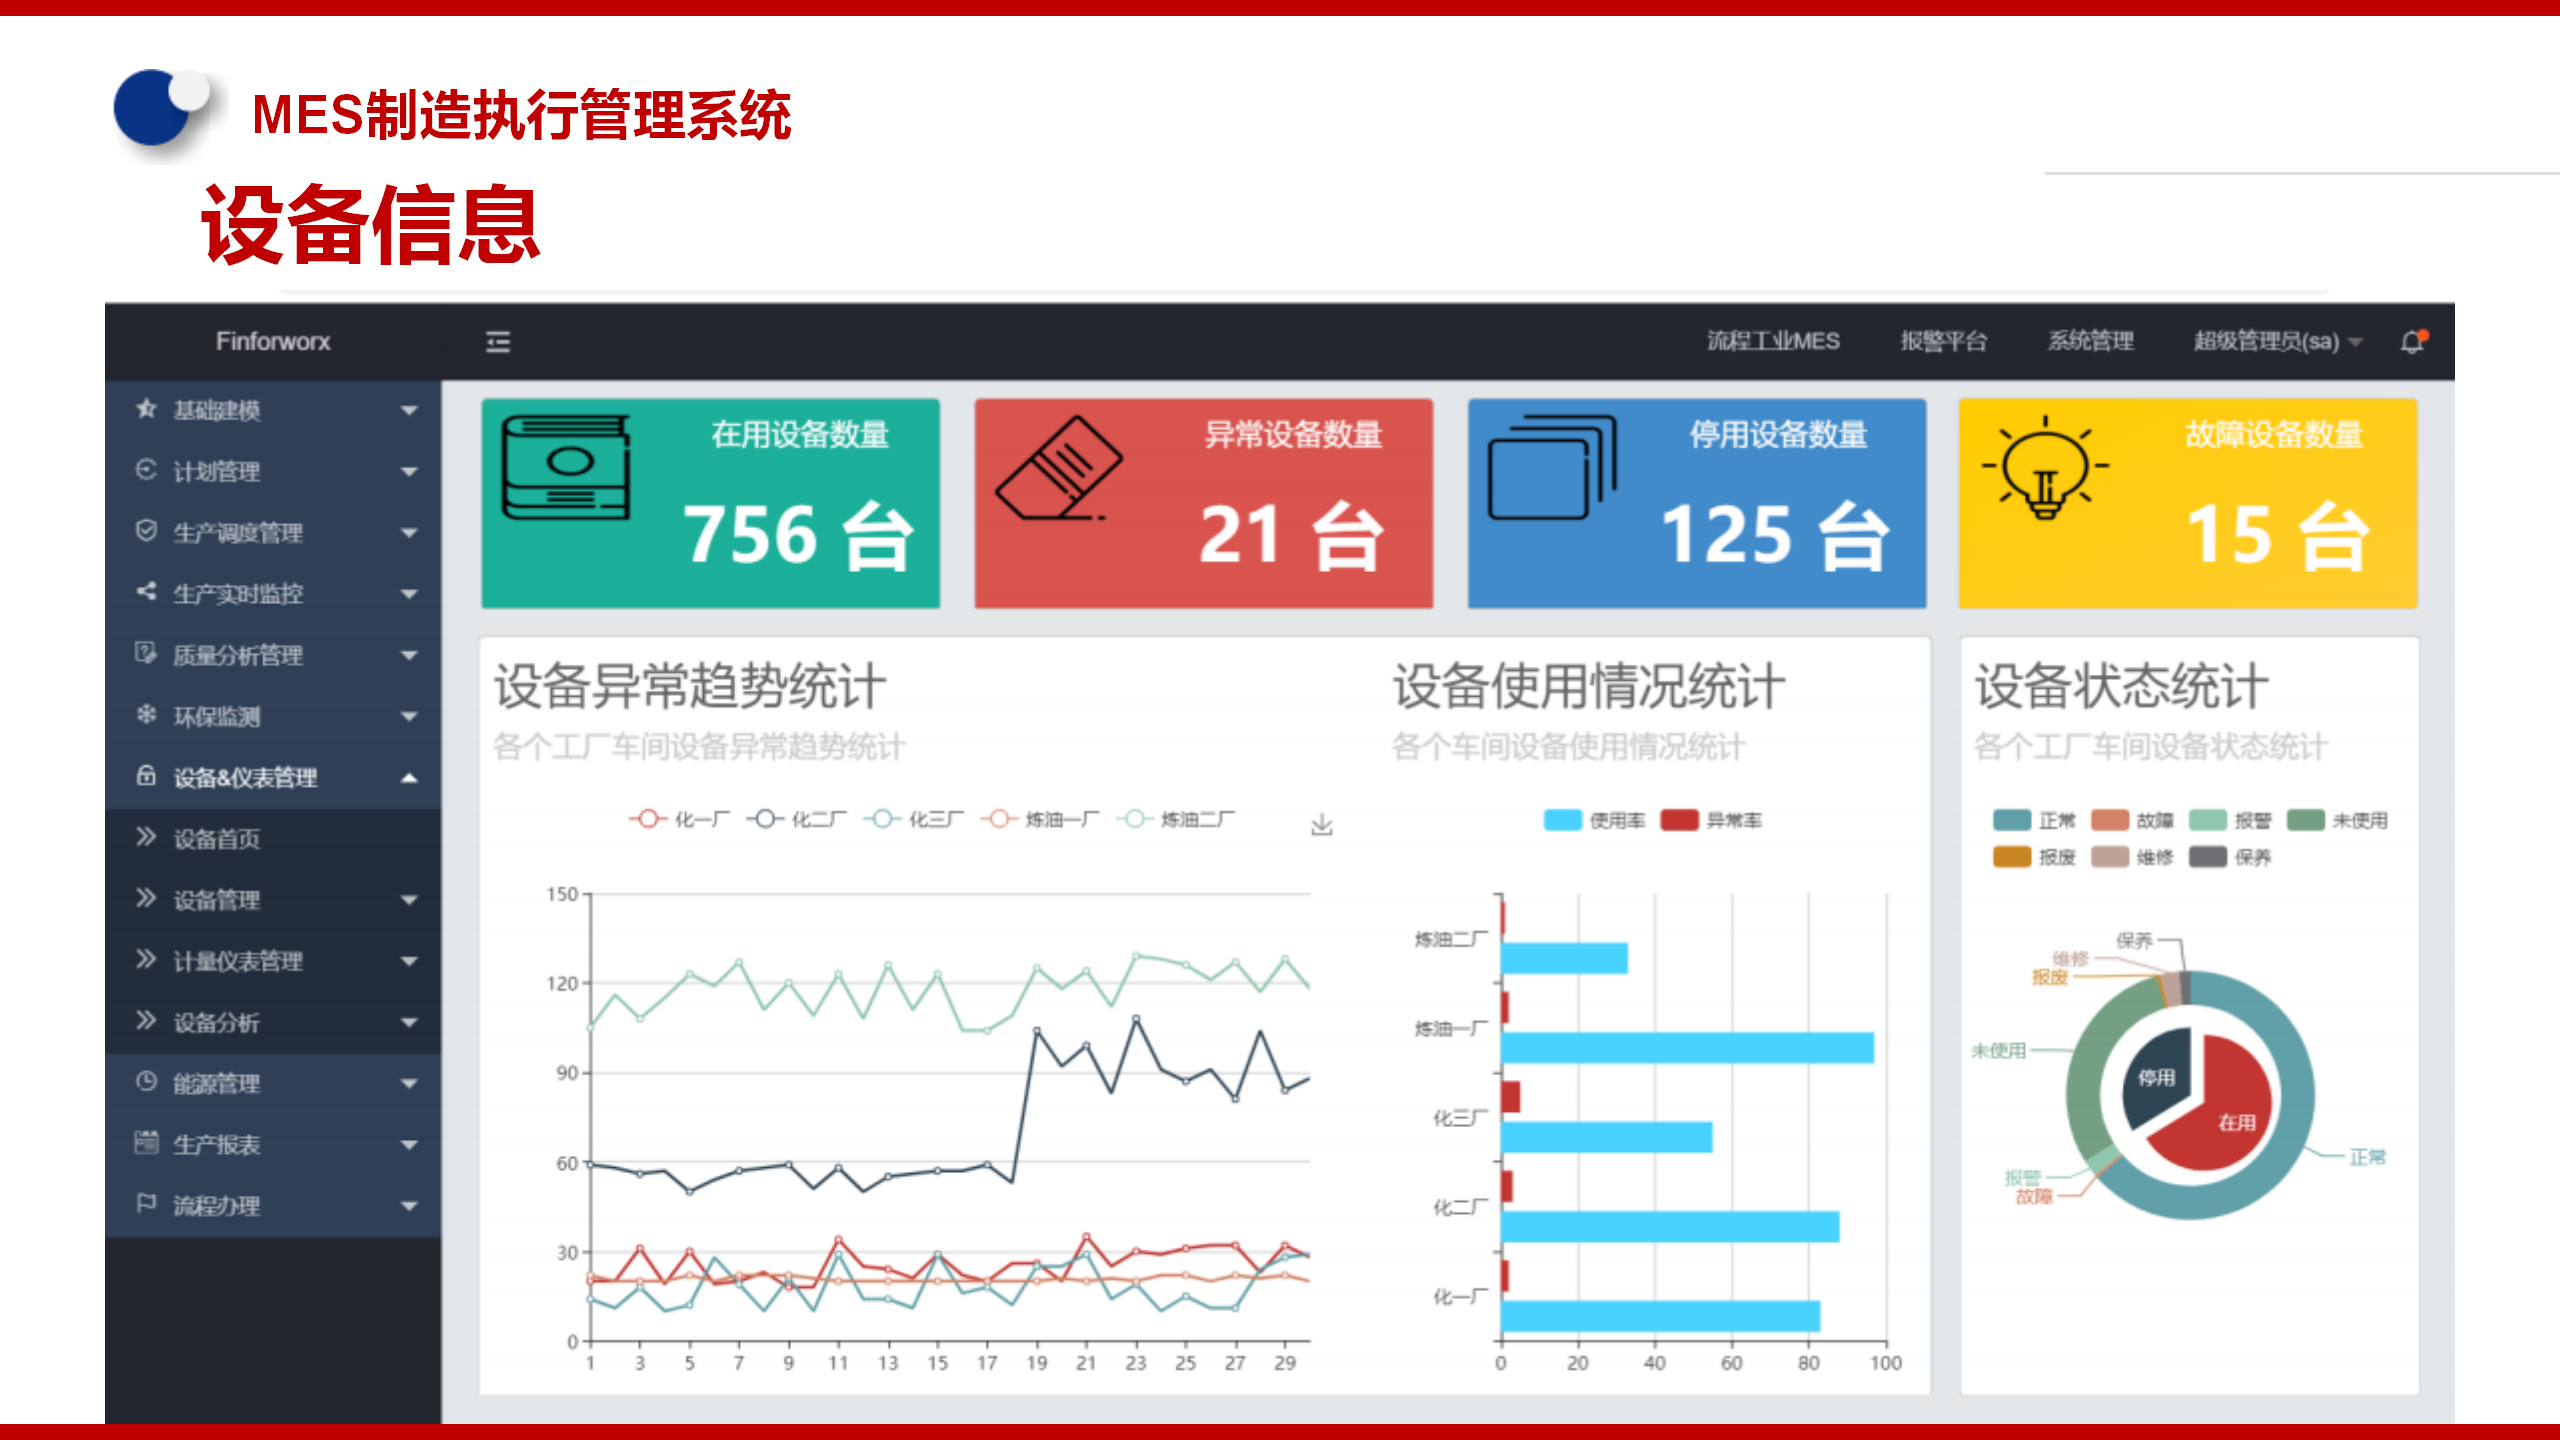Screen dimensions: 2560x1440
Task: Click the sidebar collapse hamburger icon
Action: click(x=498, y=342)
